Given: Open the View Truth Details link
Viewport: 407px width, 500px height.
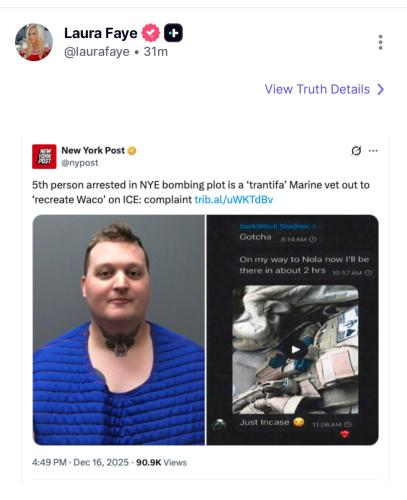Looking at the screenshot, I should click(324, 89).
